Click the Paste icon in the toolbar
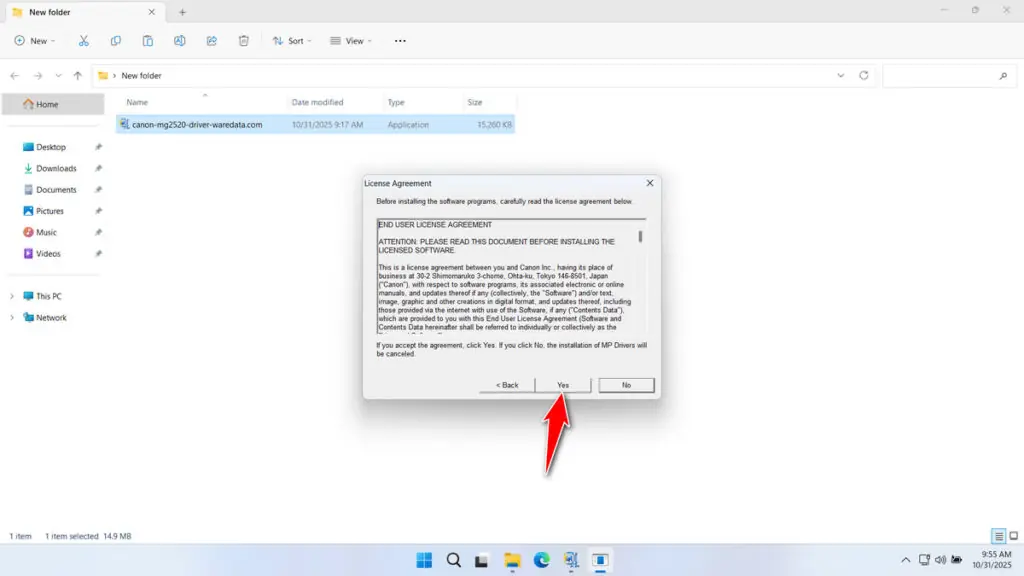The width and height of the screenshot is (1024, 576). pyautogui.click(x=147, y=40)
